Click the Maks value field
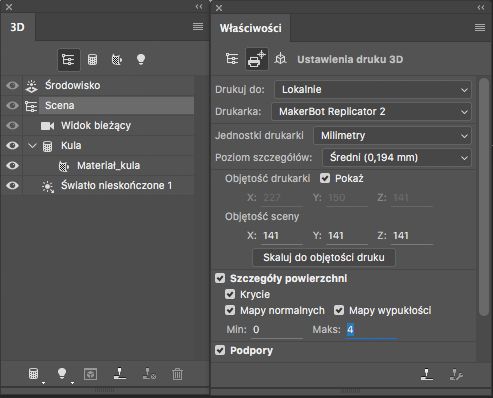 [x=372, y=330]
